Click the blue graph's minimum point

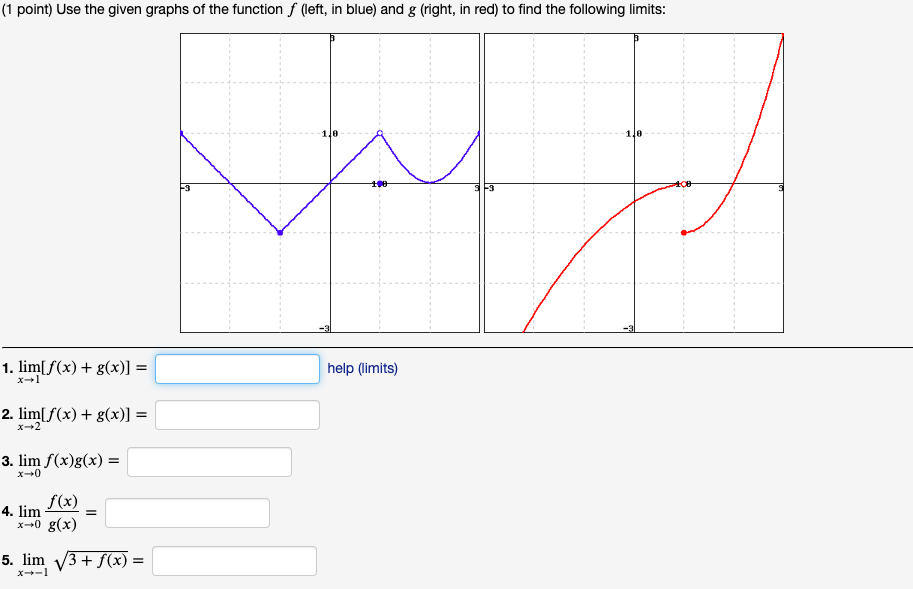[280, 232]
